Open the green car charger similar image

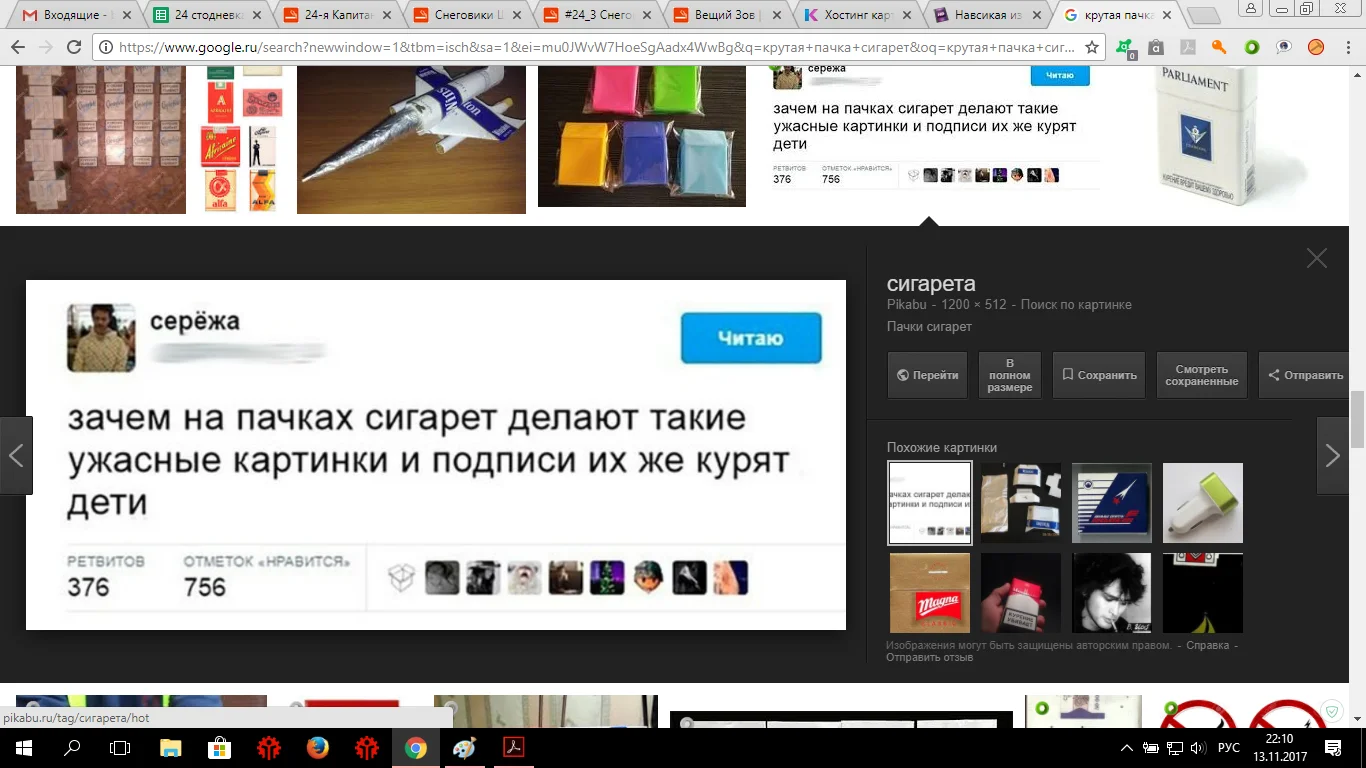(1203, 503)
